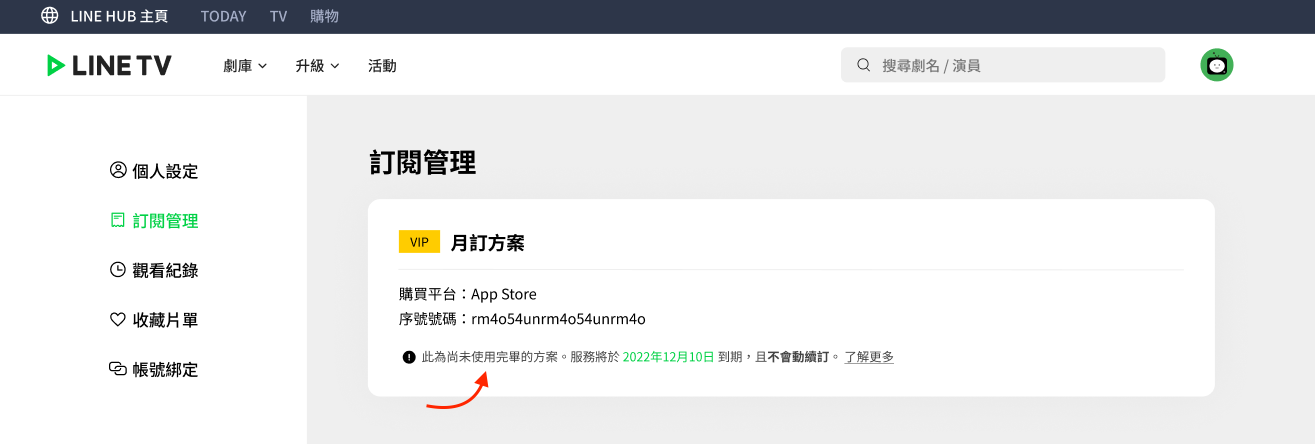
Task: Expand the 升級 dropdown menu
Action: [317, 65]
